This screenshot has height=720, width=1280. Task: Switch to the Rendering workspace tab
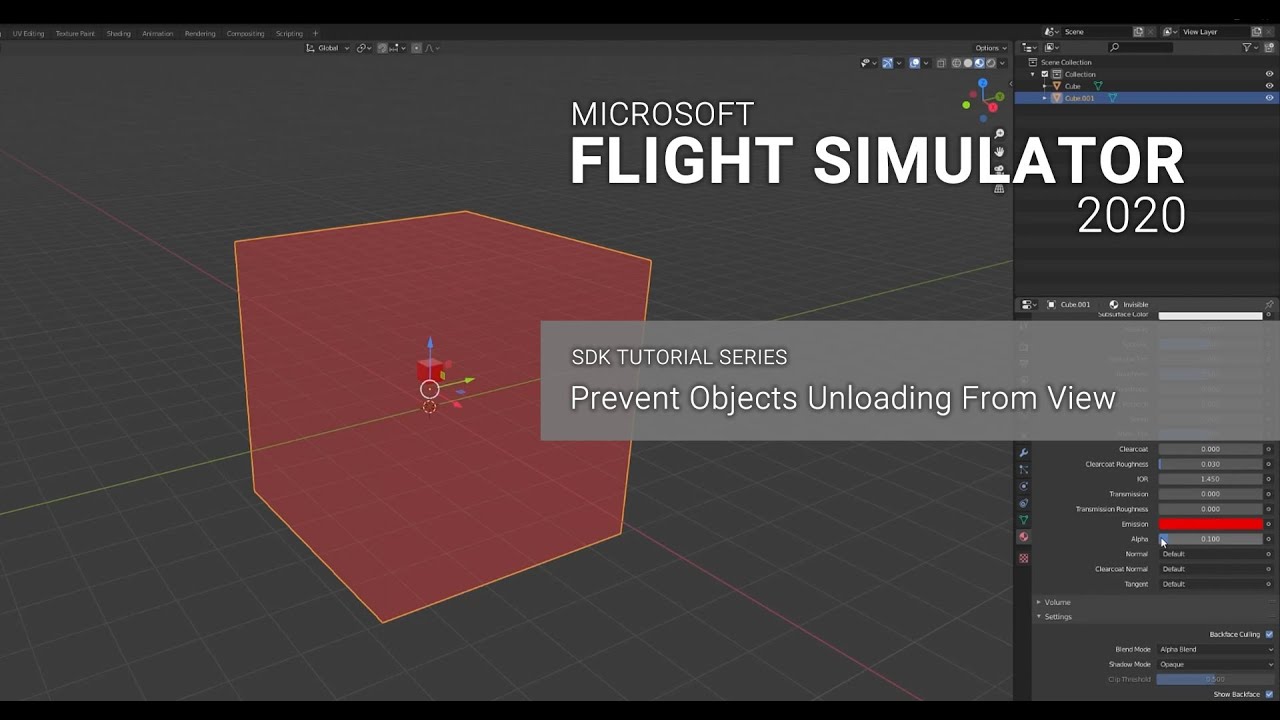pyautogui.click(x=200, y=33)
